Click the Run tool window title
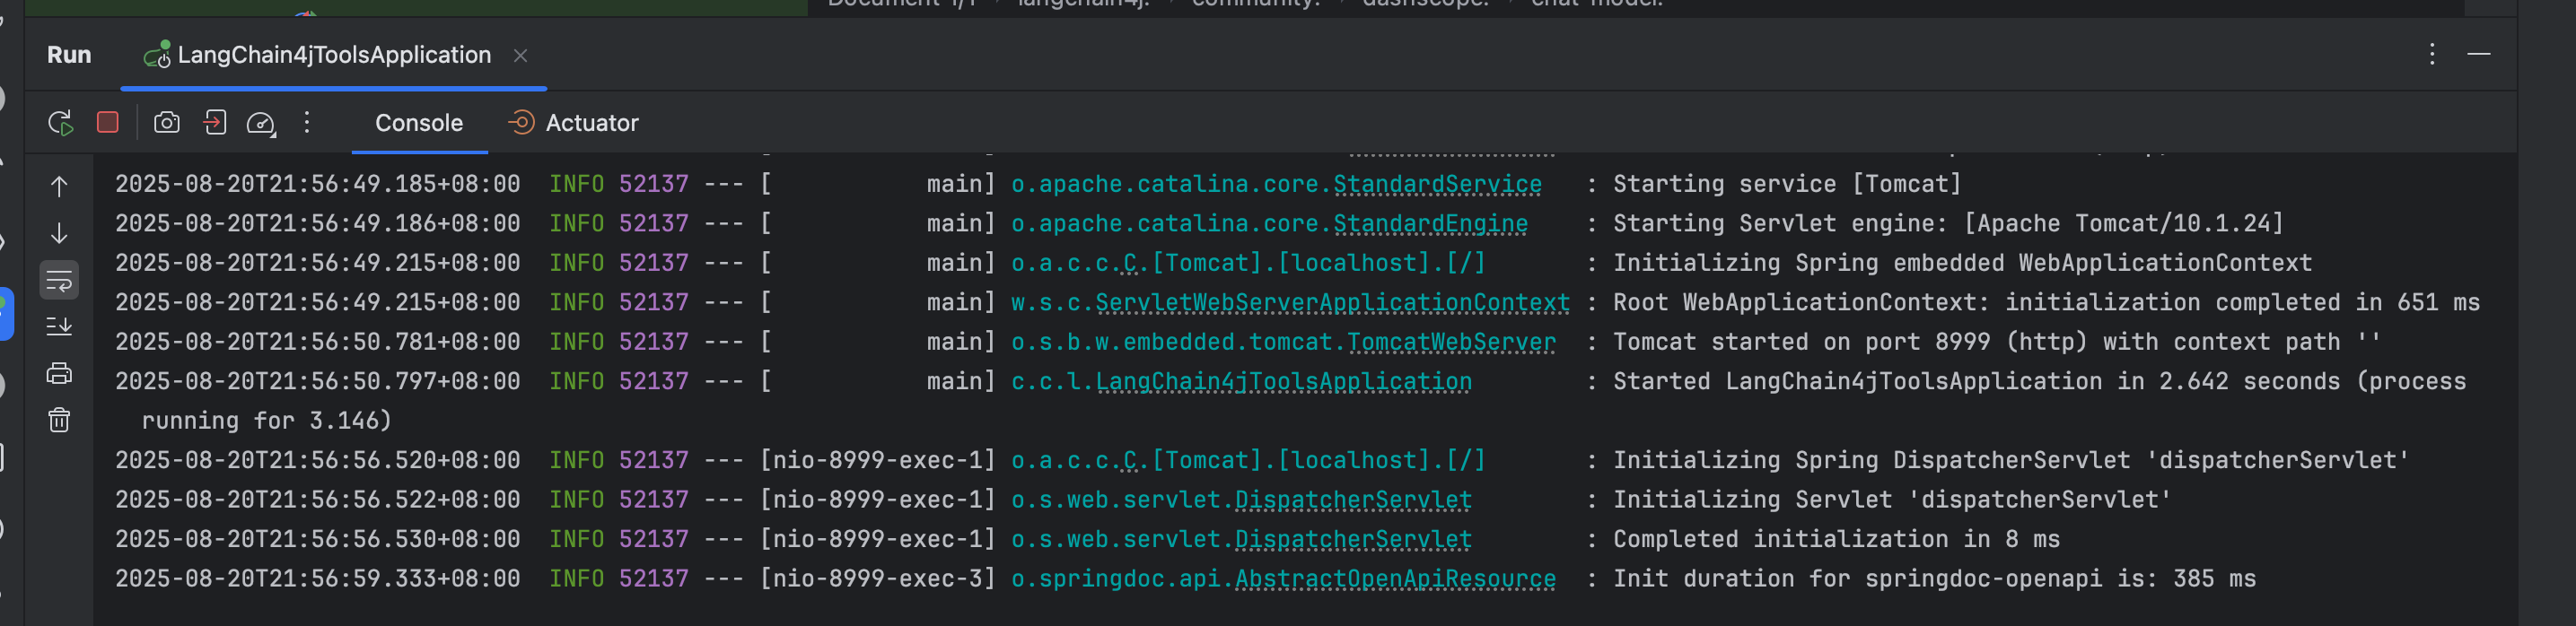 click(69, 55)
